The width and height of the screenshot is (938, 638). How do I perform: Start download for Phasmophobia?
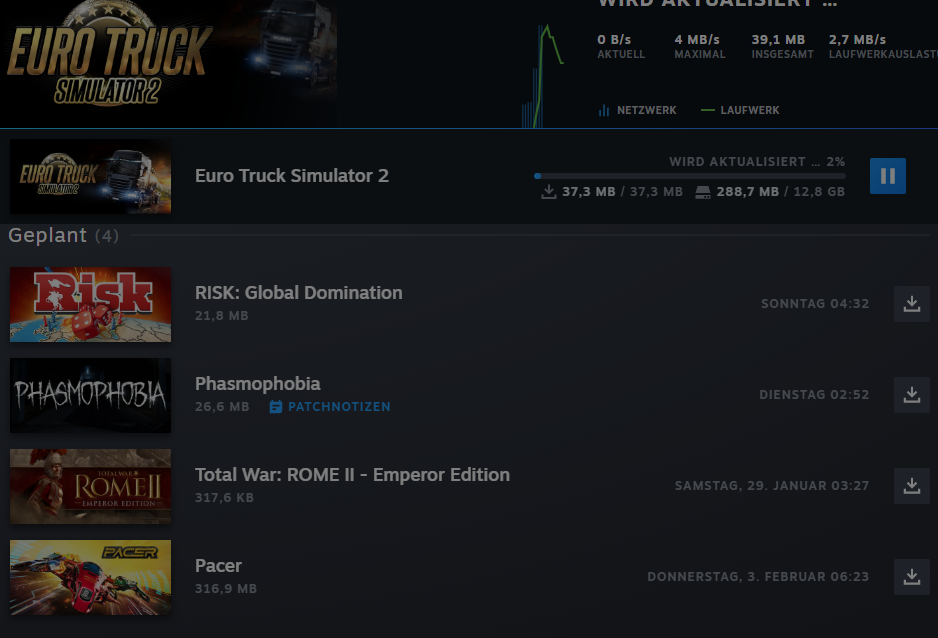click(912, 395)
